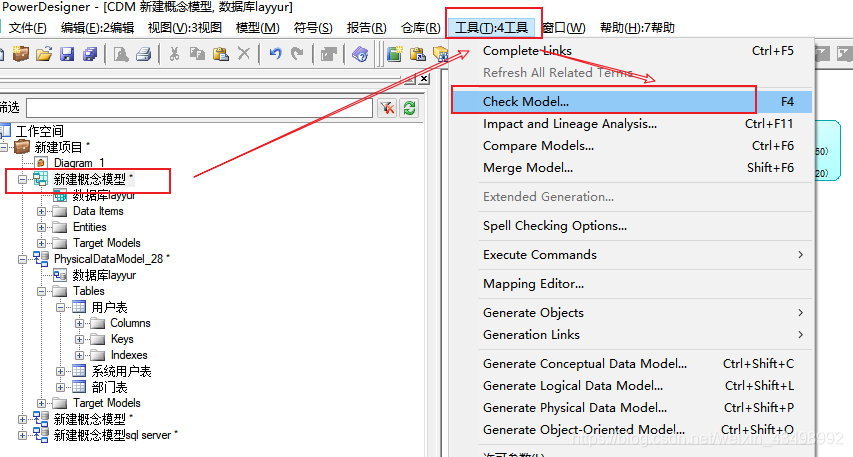This screenshot has width=853, height=457.
Task: Click the 工具(T) menu header
Action: [x=491, y=27]
